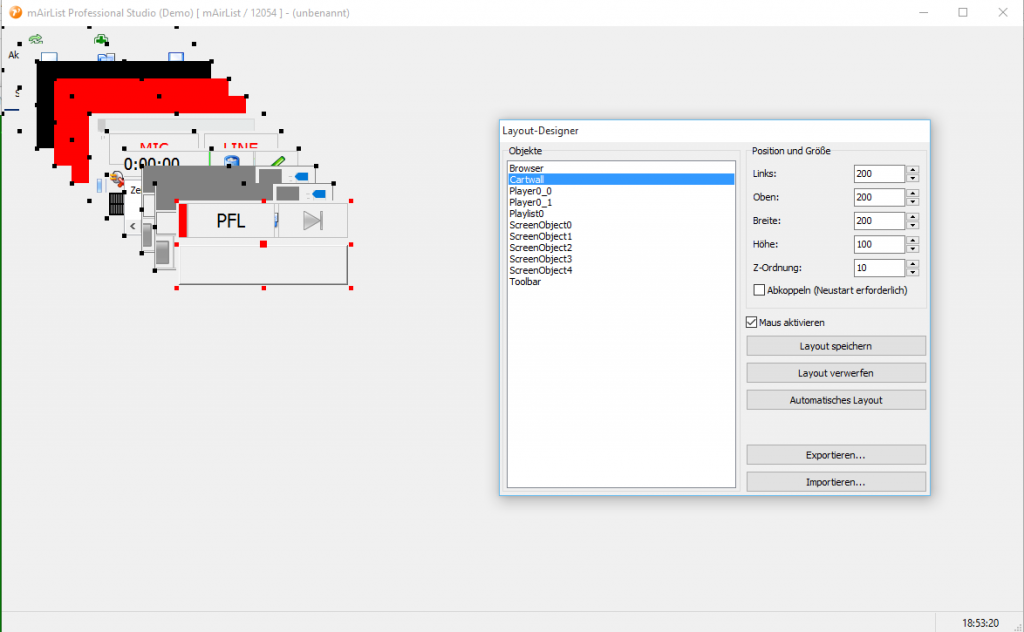Collapse the panel using the left chevron arrow
Screen dimensions: 1024x632
pyautogui.click(x=132, y=227)
